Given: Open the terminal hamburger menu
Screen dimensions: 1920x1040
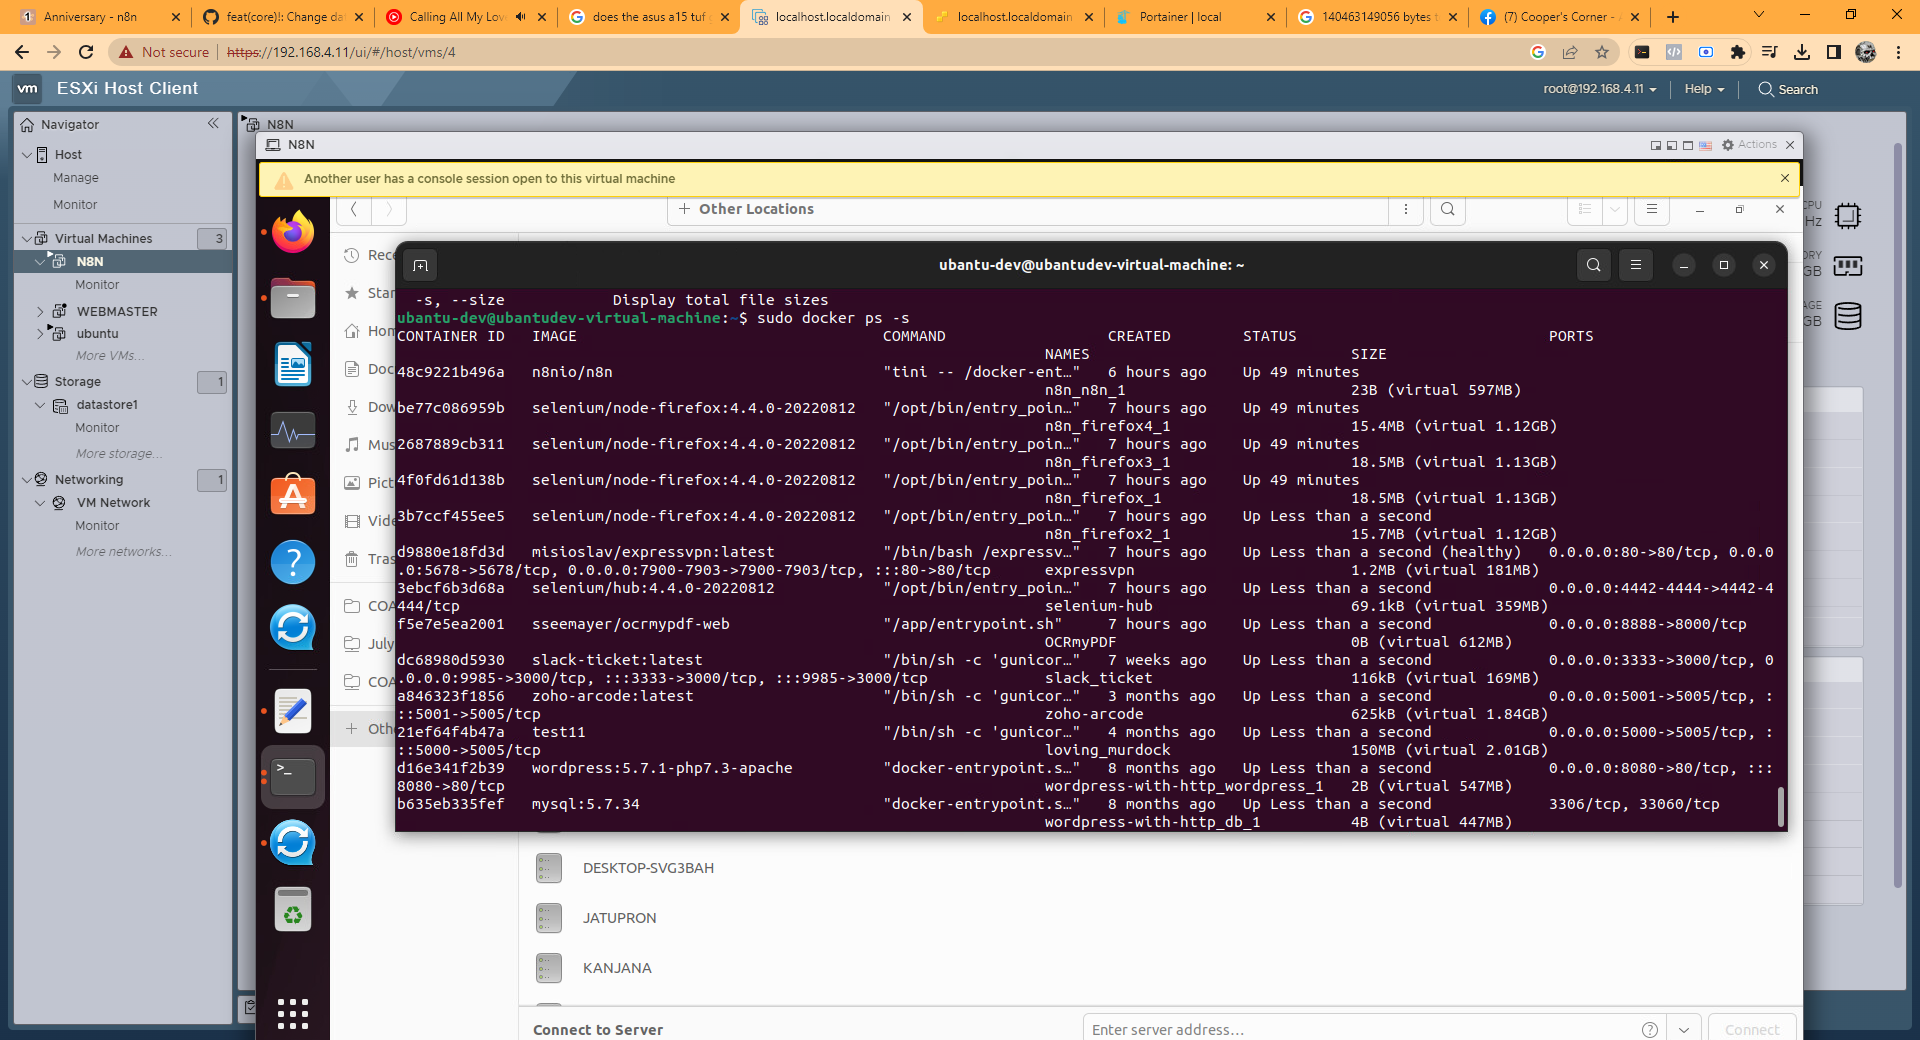Looking at the screenshot, I should [1636, 265].
